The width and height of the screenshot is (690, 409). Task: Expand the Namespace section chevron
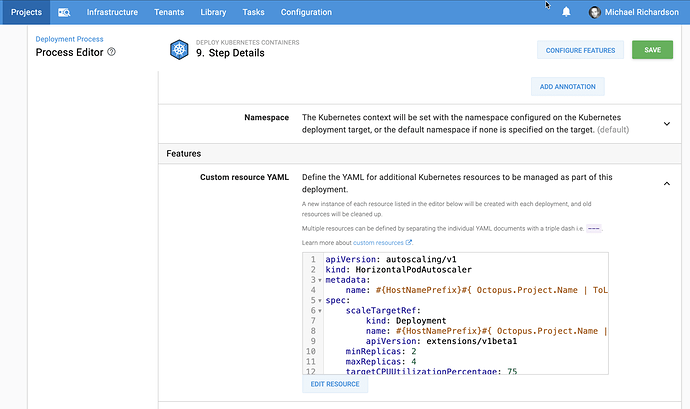pyautogui.click(x=667, y=124)
